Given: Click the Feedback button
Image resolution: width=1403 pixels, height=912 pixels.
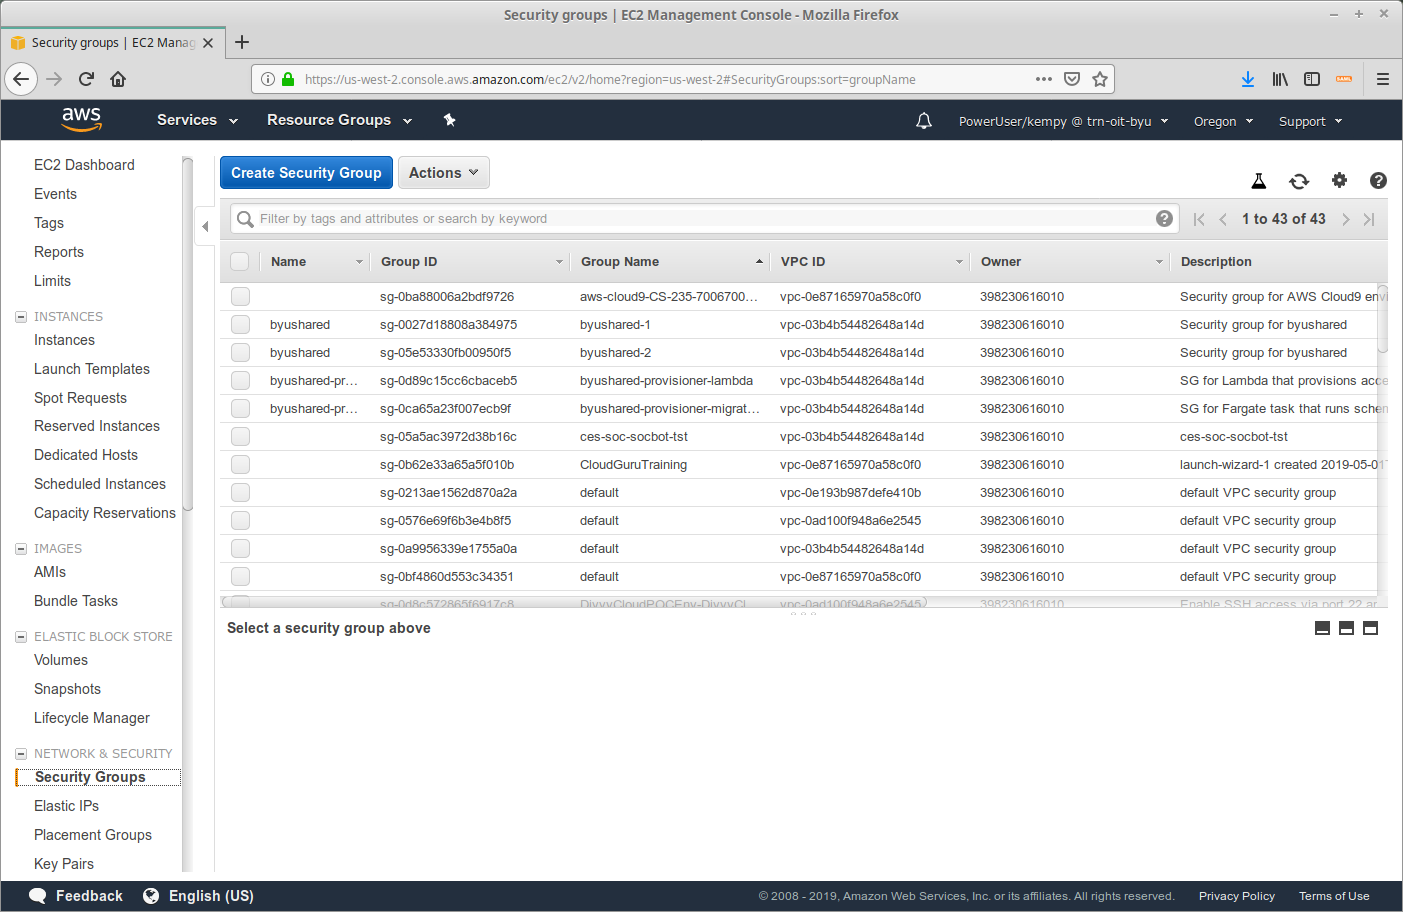Looking at the screenshot, I should (76, 896).
